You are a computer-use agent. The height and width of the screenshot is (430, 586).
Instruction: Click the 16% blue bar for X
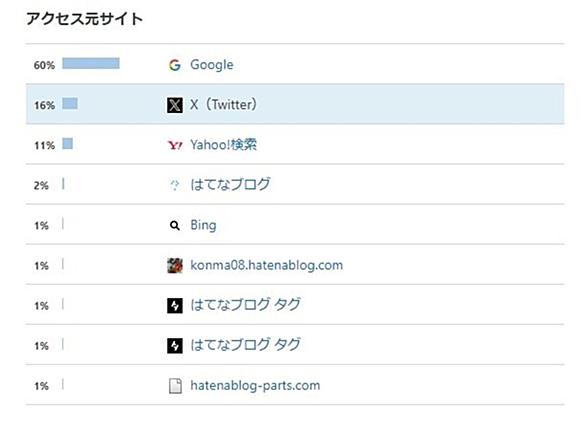(x=70, y=103)
